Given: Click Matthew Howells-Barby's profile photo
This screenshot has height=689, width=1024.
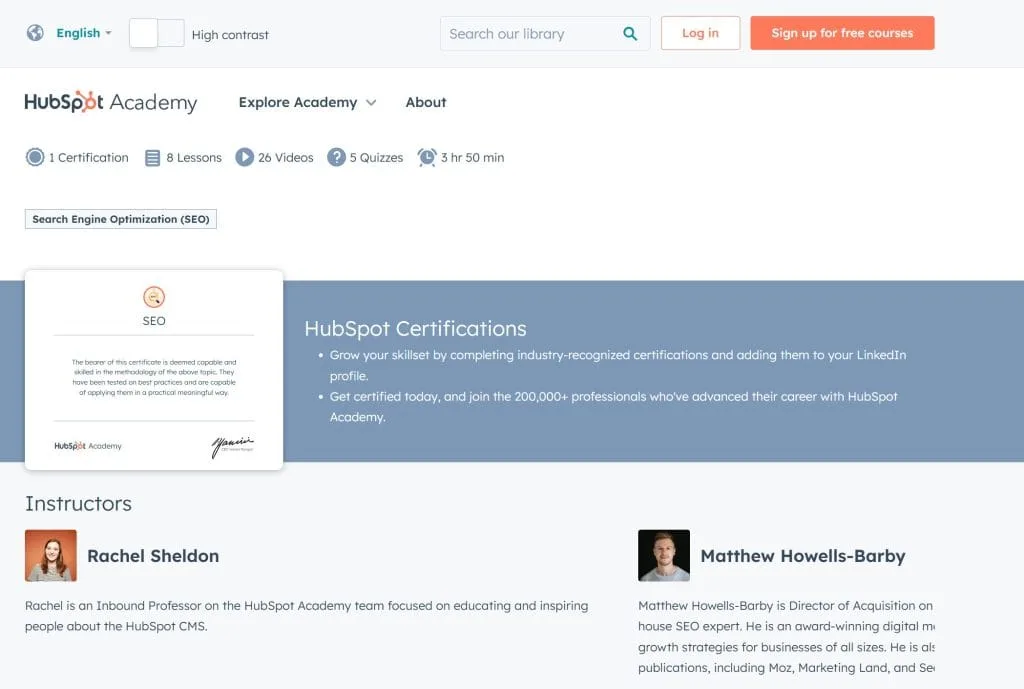Looking at the screenshot, I should 664,555.
